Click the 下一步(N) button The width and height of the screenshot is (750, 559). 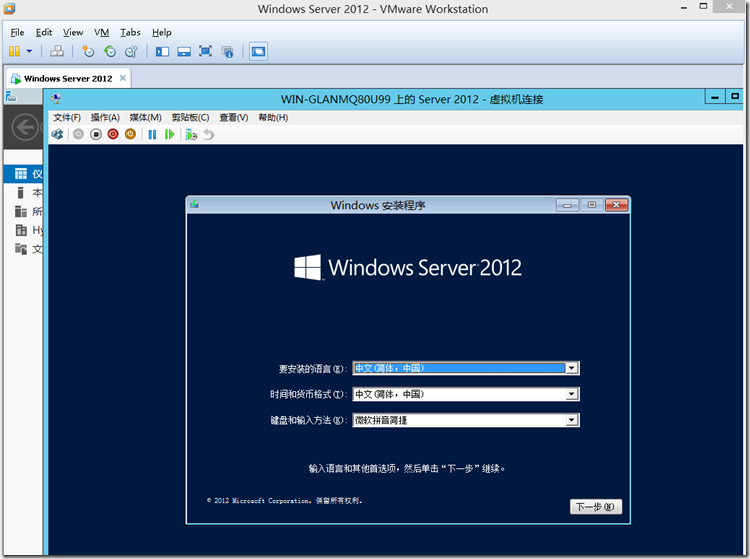[x=596, y=507]
